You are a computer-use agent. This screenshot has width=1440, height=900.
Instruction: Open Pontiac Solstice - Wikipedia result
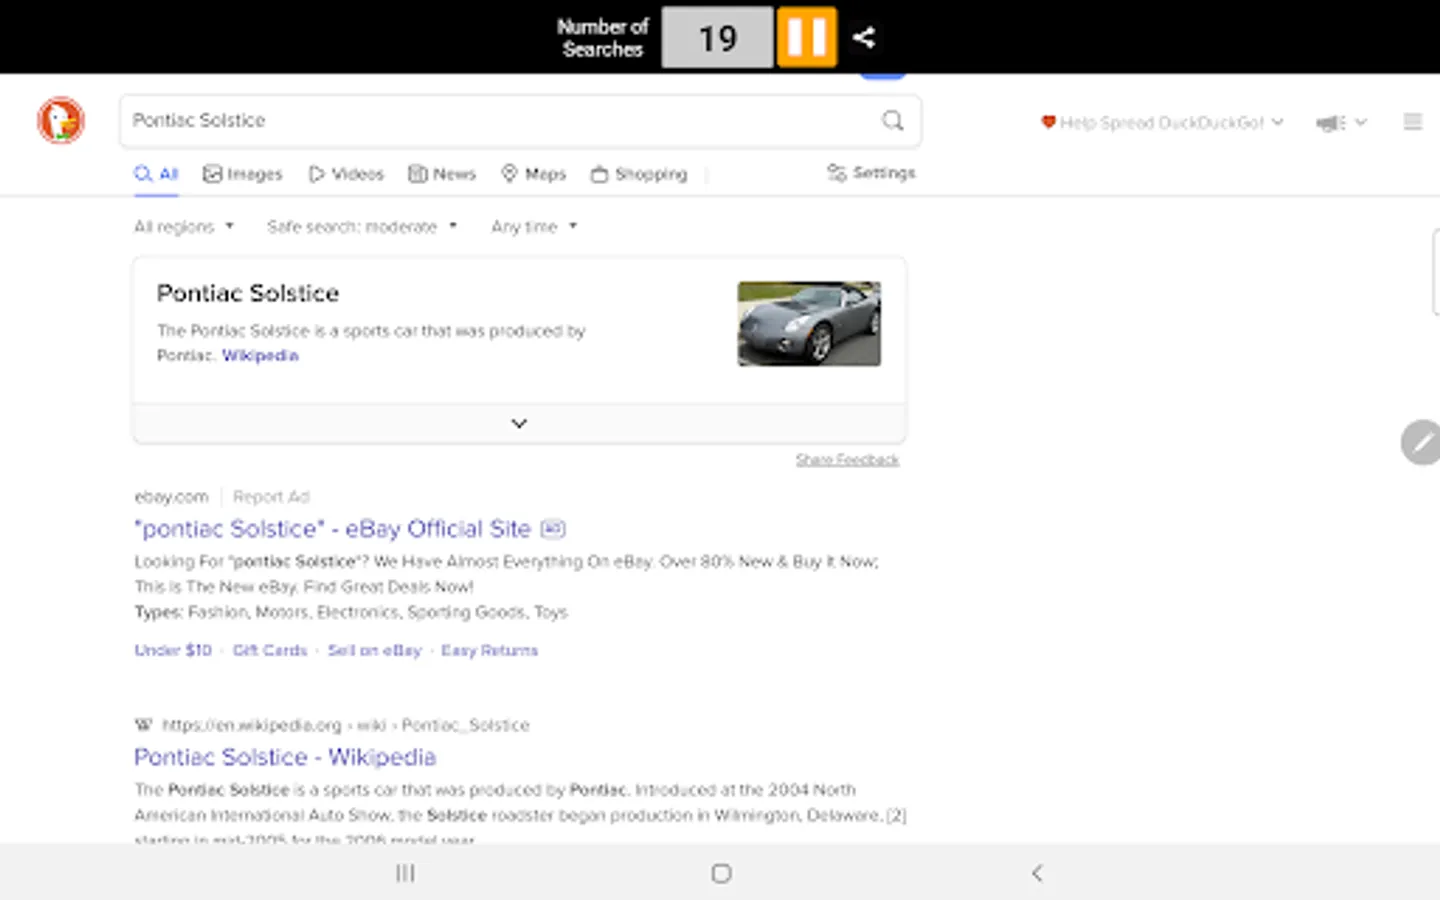(285, 757)
